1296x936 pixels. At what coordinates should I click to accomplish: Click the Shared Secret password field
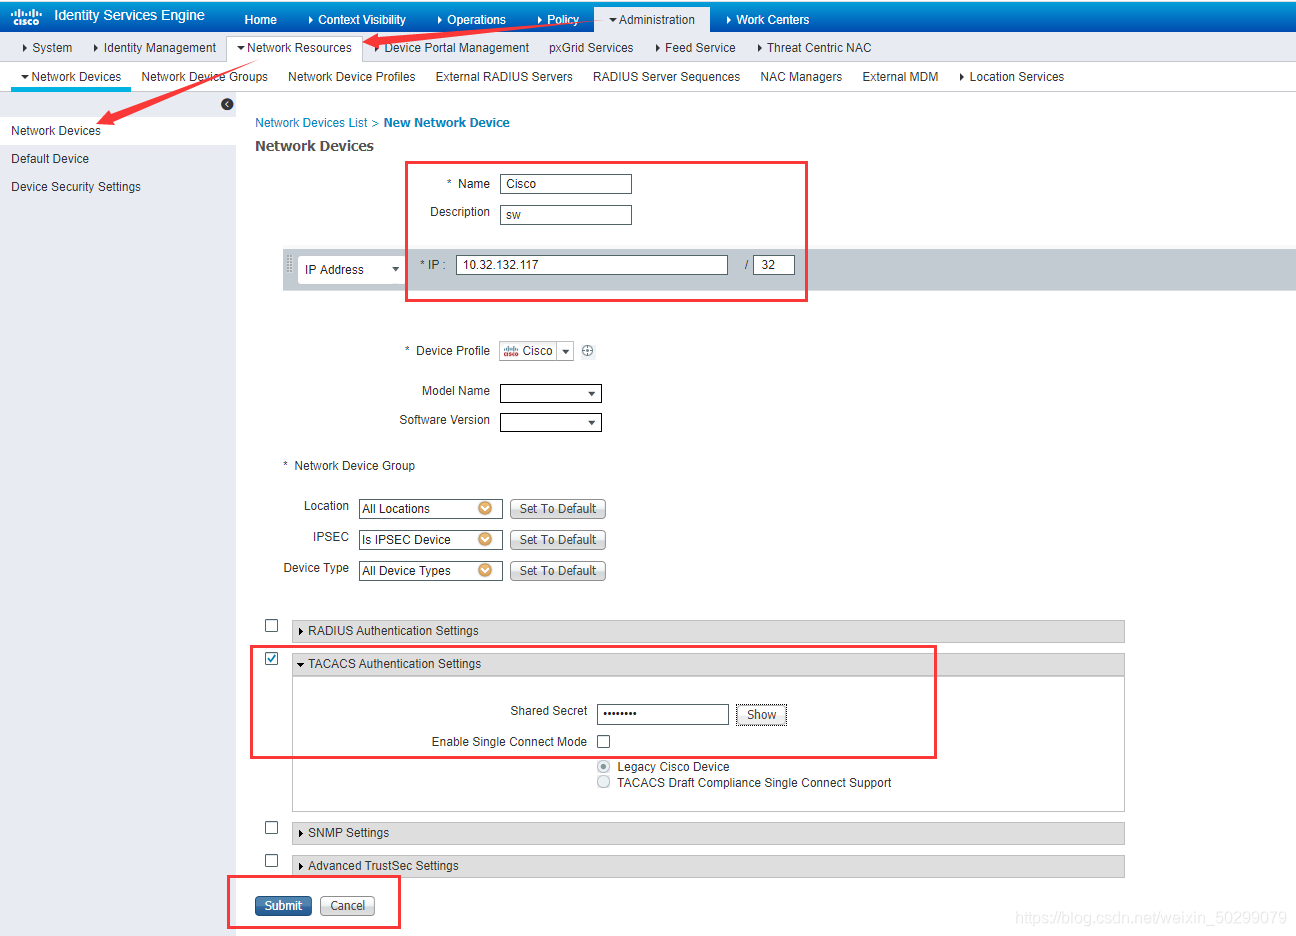pos(663,714)
